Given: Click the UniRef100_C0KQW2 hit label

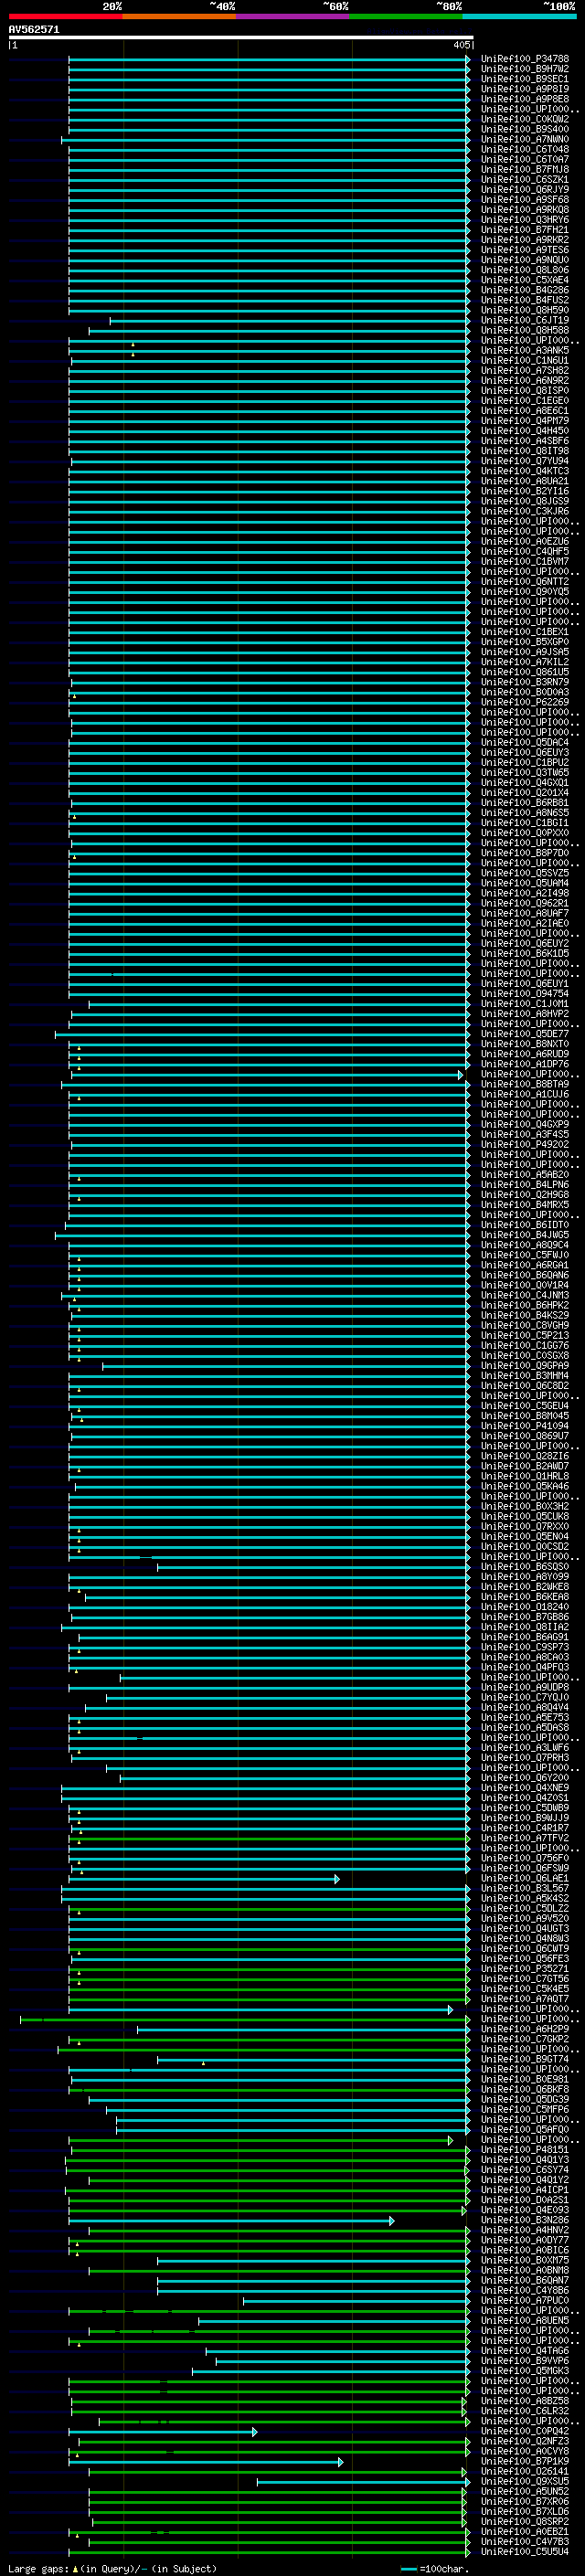Looking at the screenshot, I should pos(525,119).
